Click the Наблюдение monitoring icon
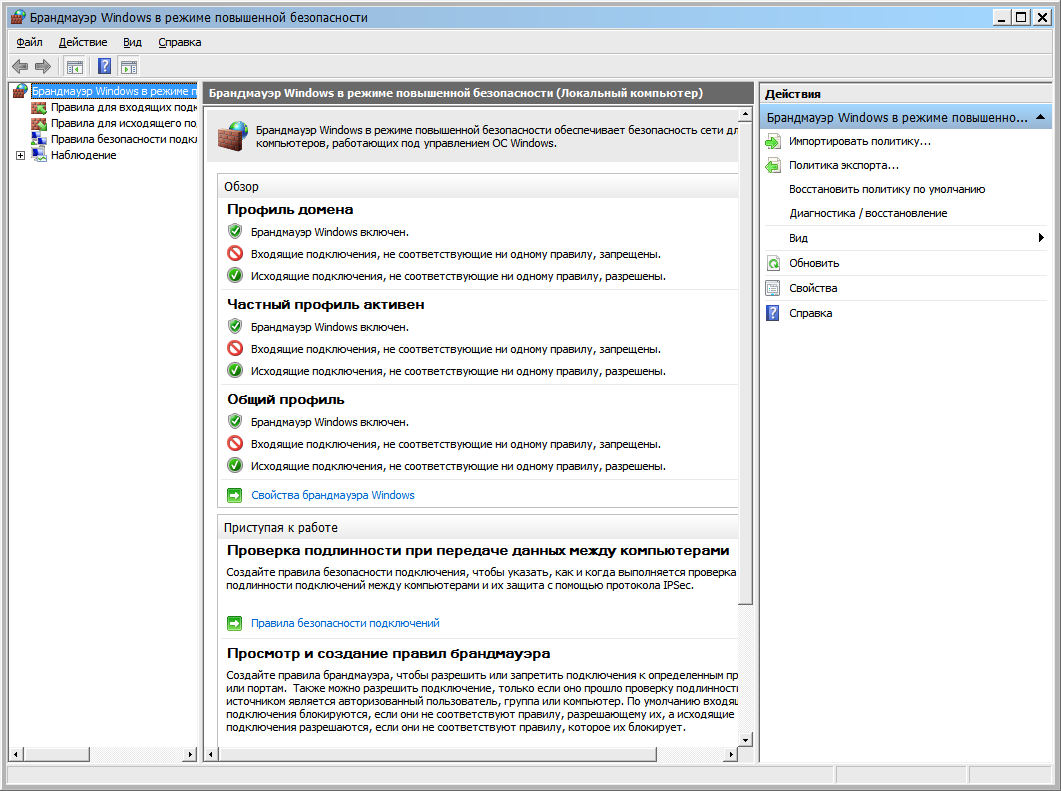The width and height of the screenshot is (1061, 791). [x=39, y=155]
